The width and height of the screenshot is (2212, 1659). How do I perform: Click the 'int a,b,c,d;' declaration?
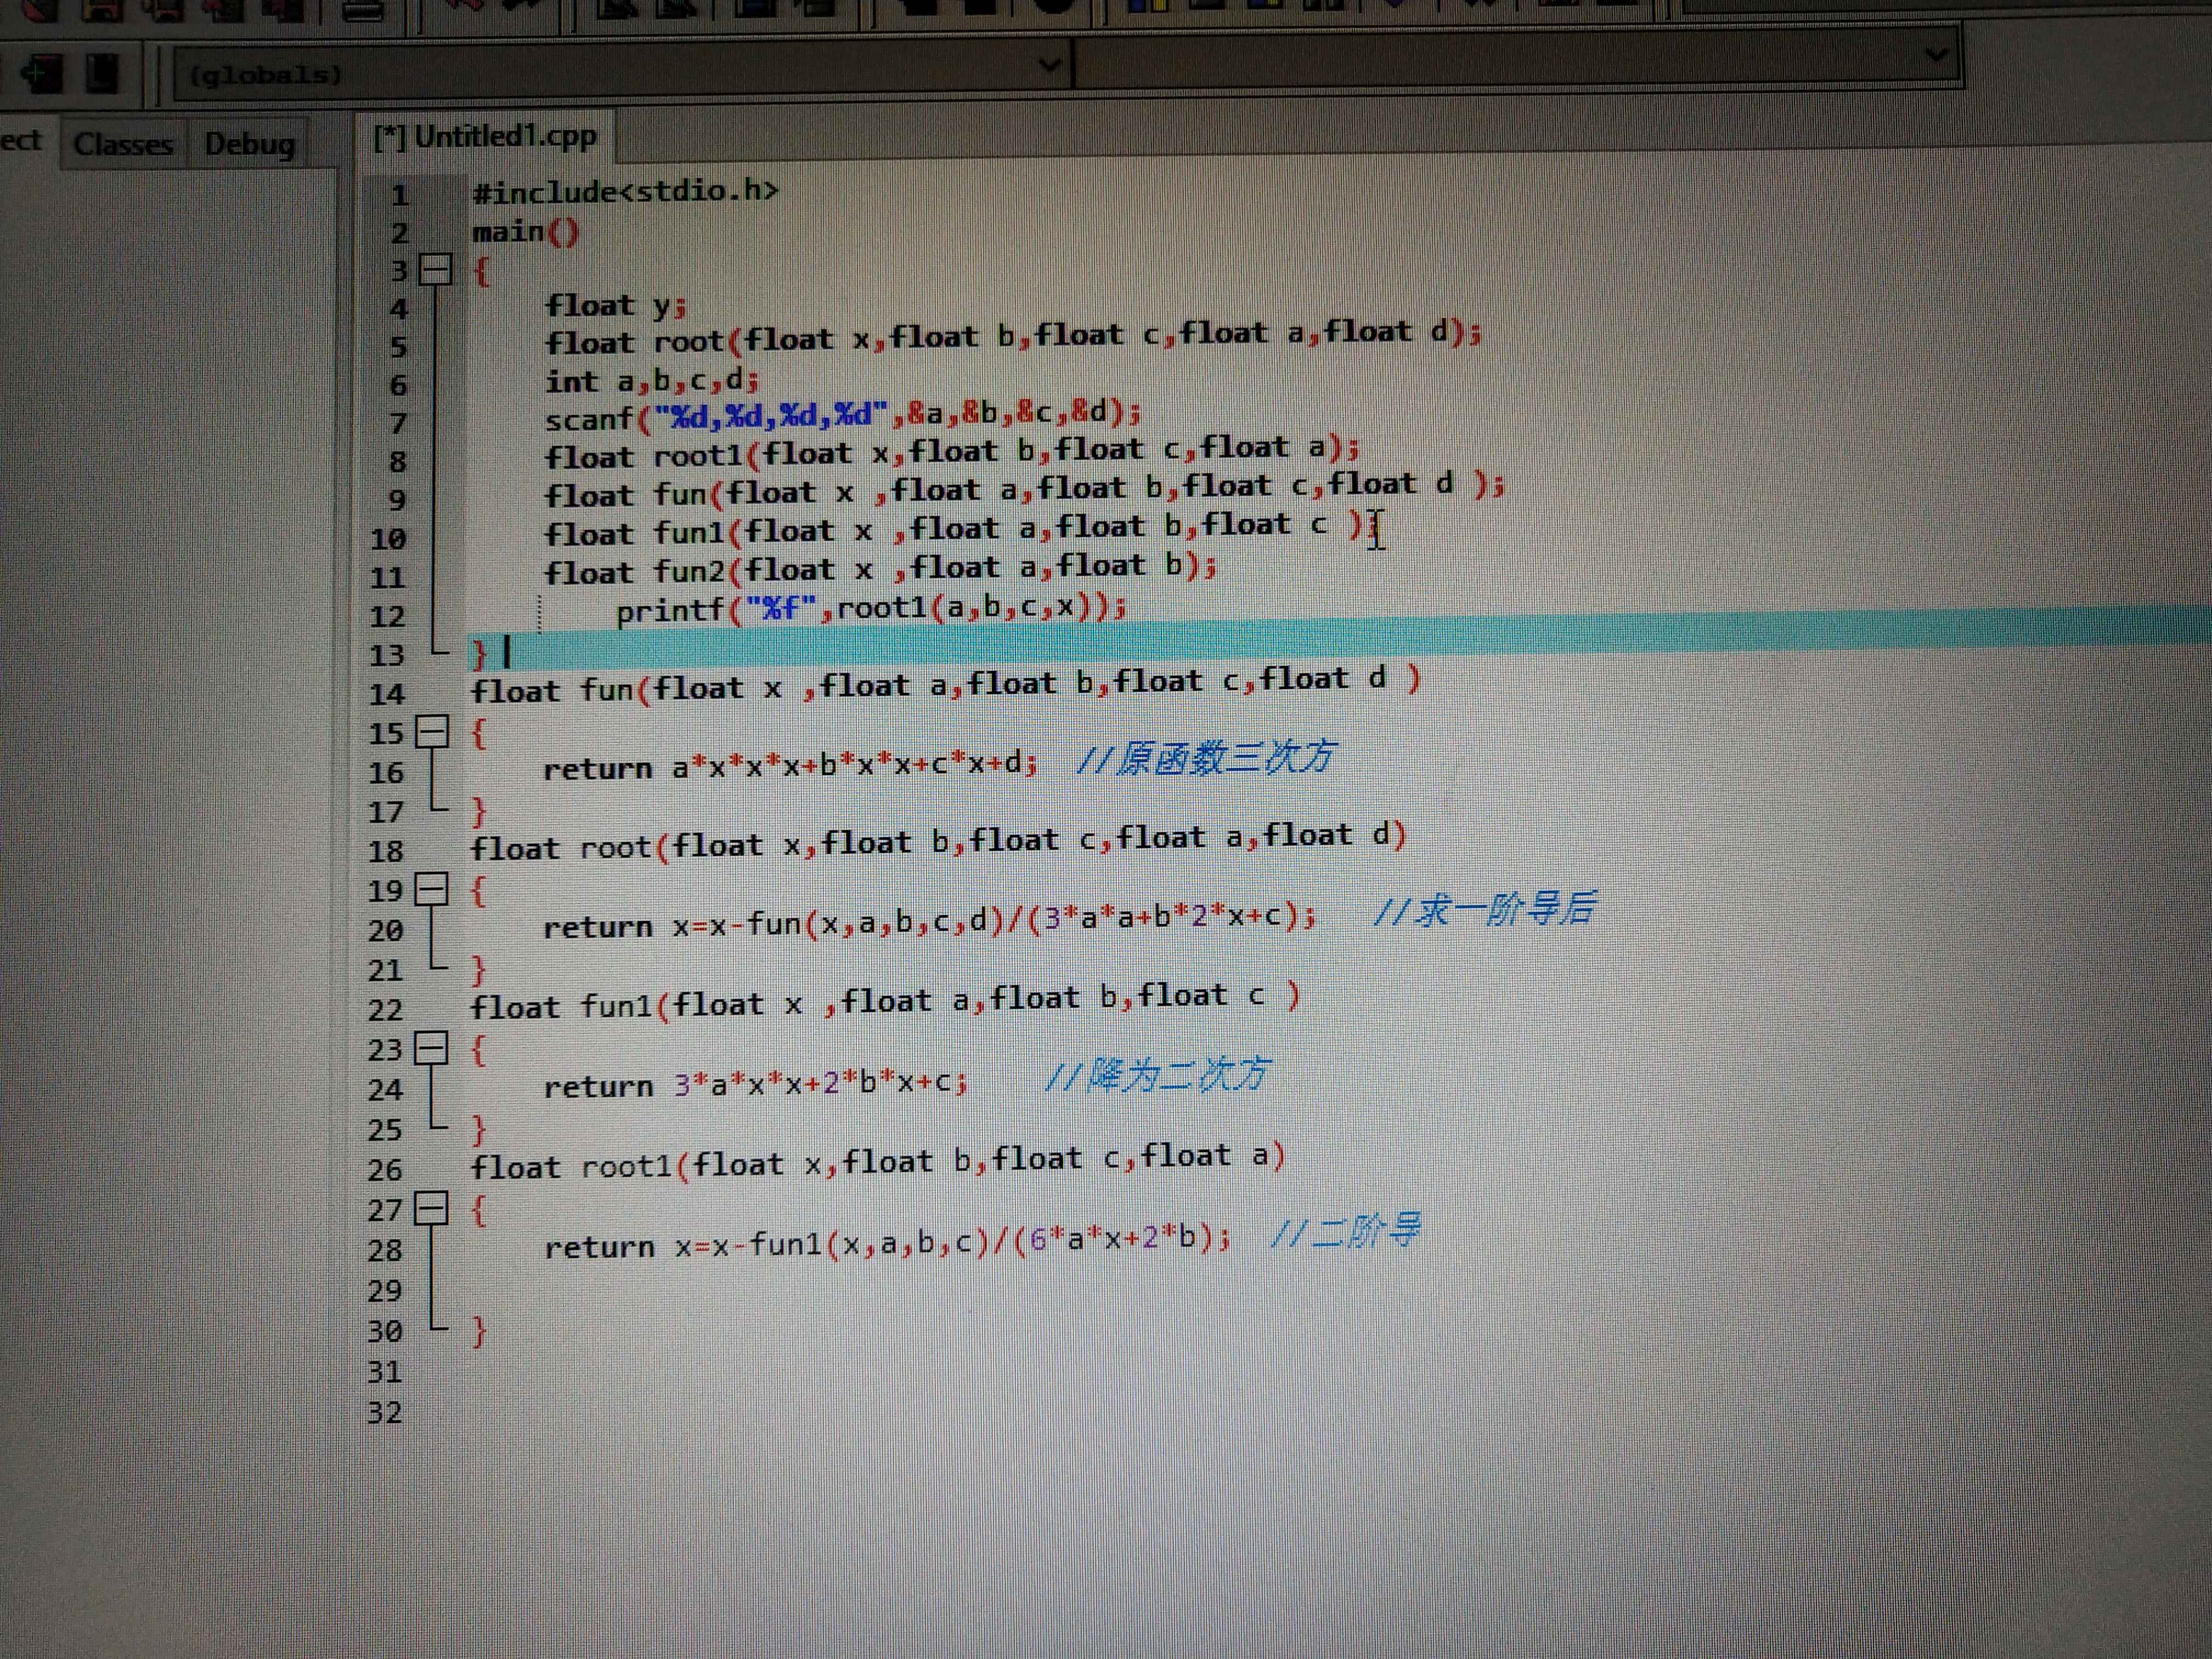click(652, 381)
